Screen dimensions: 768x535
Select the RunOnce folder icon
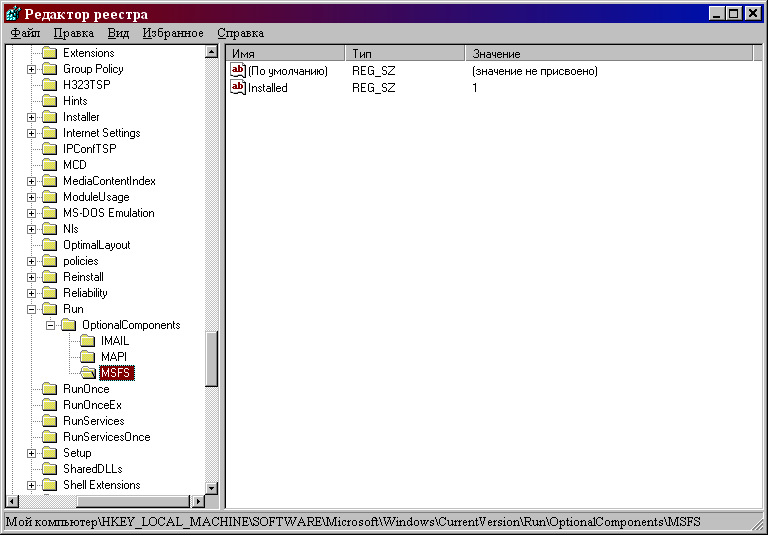[x=49, y=389]
